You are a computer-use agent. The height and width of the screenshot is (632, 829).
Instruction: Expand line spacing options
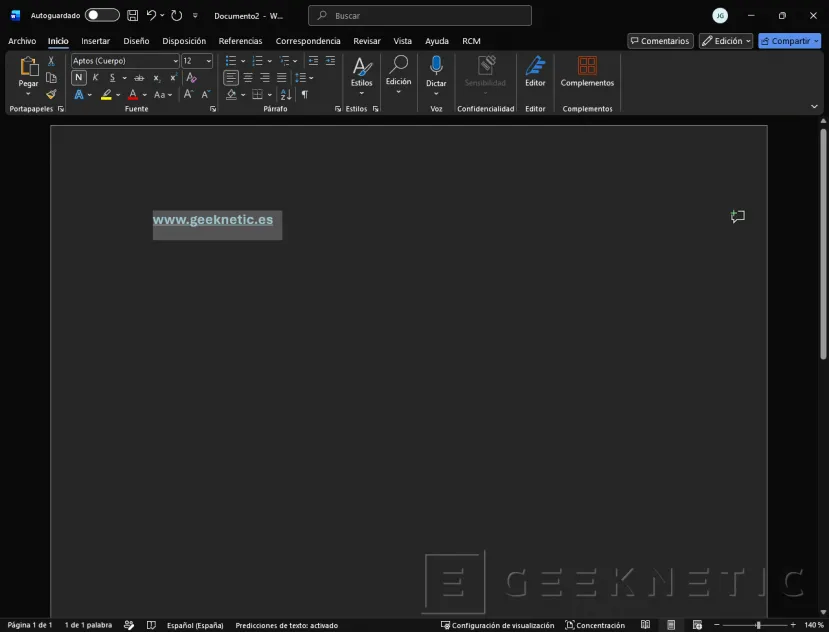coord(304,78)
